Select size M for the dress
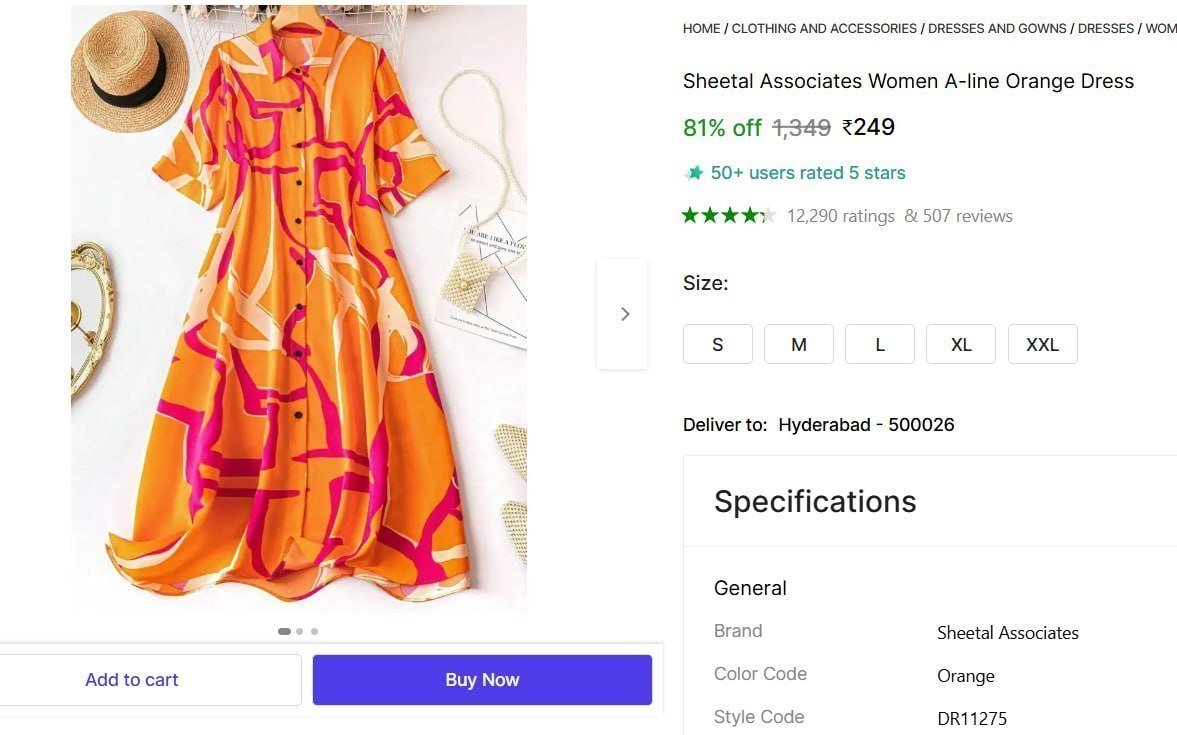1177x735 pixels. [x=798, y=344]
